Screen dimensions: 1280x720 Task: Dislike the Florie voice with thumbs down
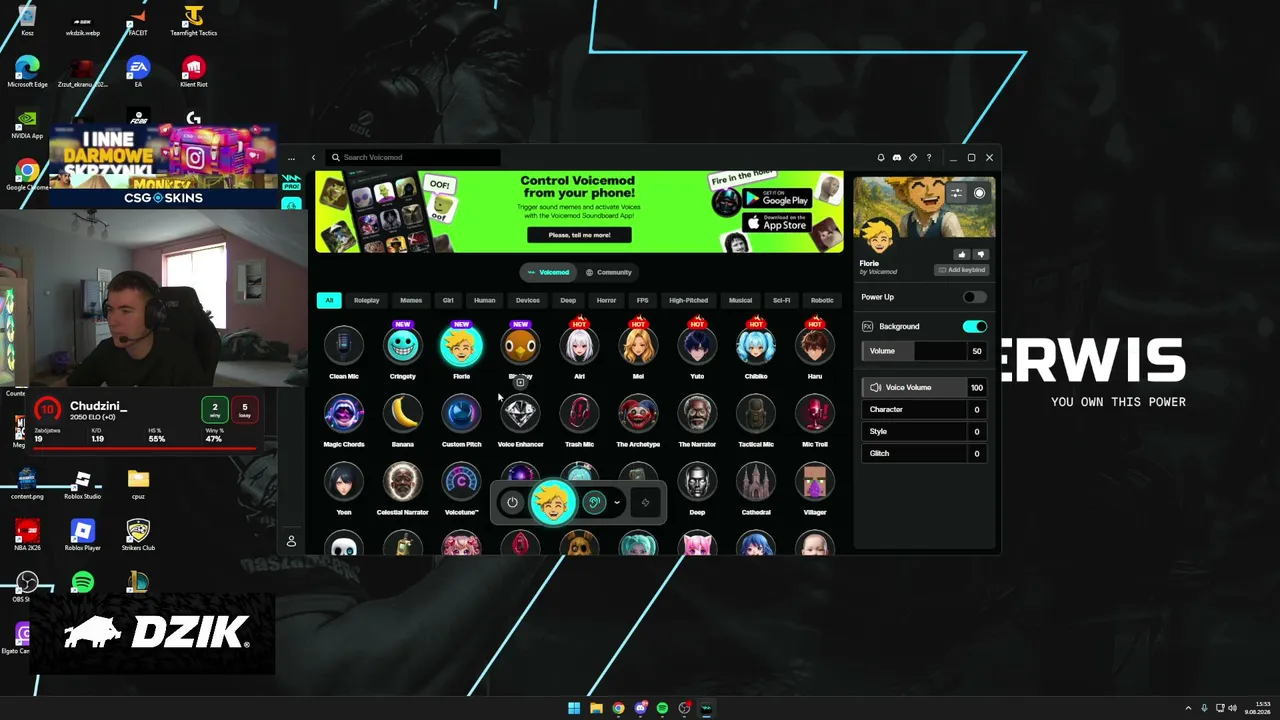pos(980,255)
